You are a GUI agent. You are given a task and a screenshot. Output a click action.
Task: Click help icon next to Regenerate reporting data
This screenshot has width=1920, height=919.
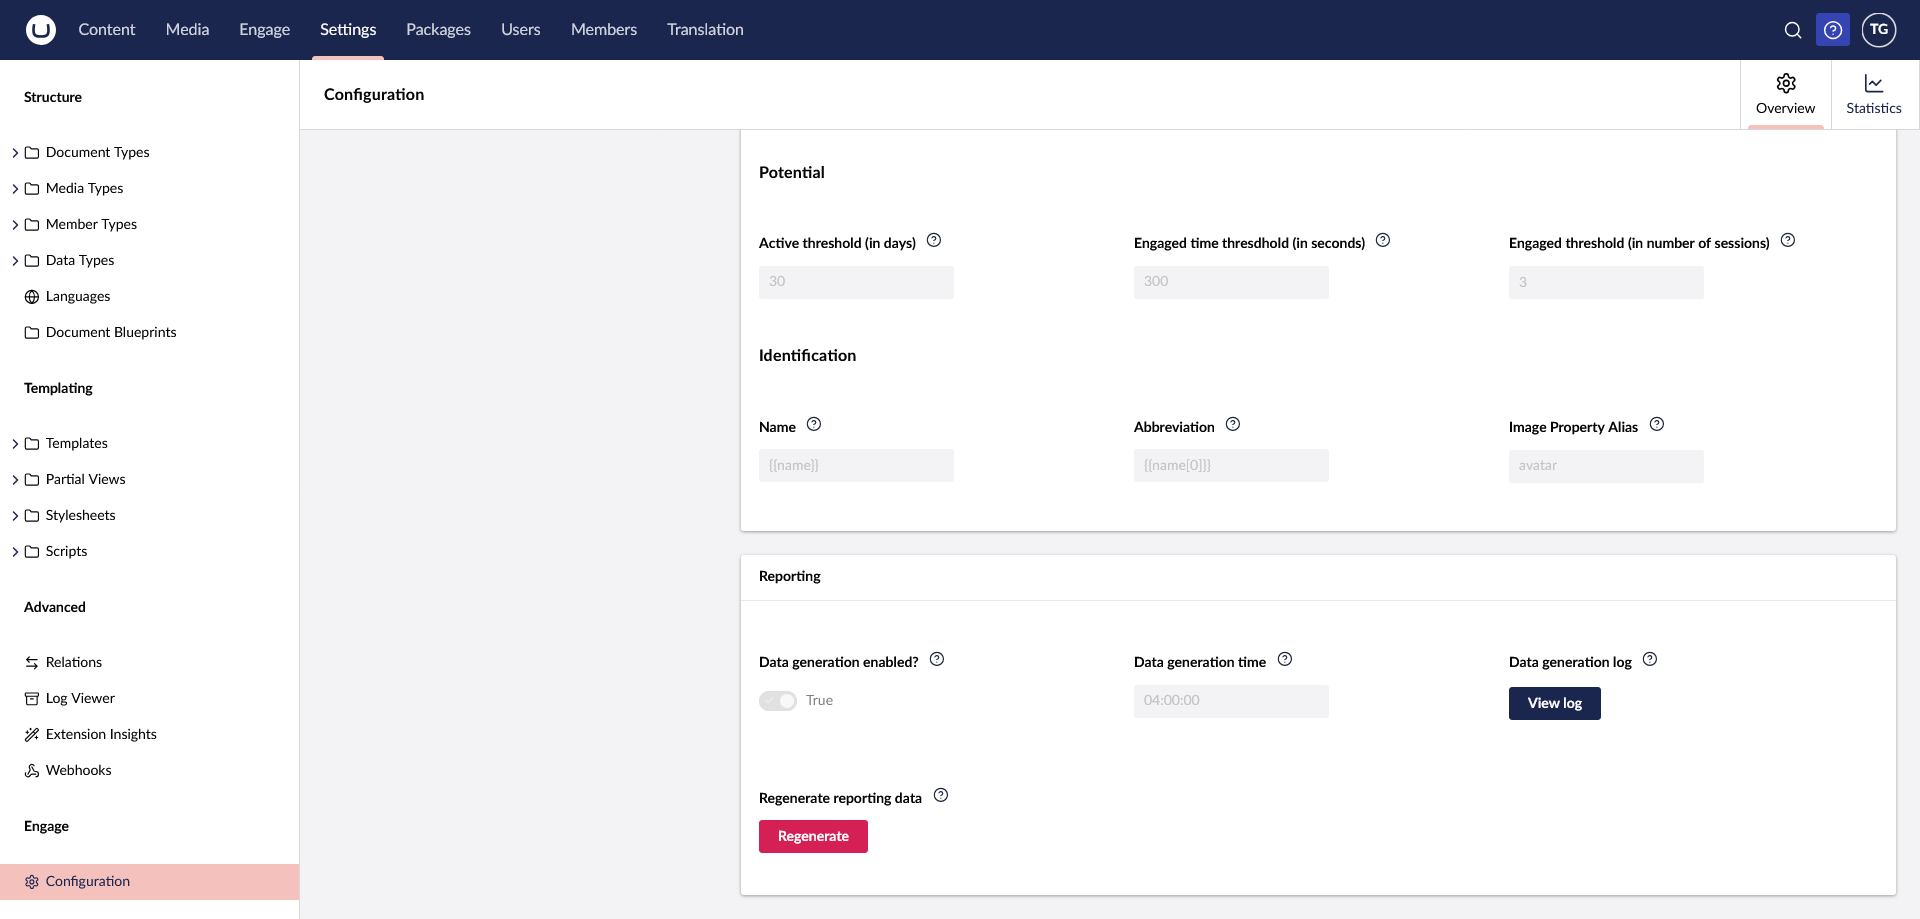(941, 796)
